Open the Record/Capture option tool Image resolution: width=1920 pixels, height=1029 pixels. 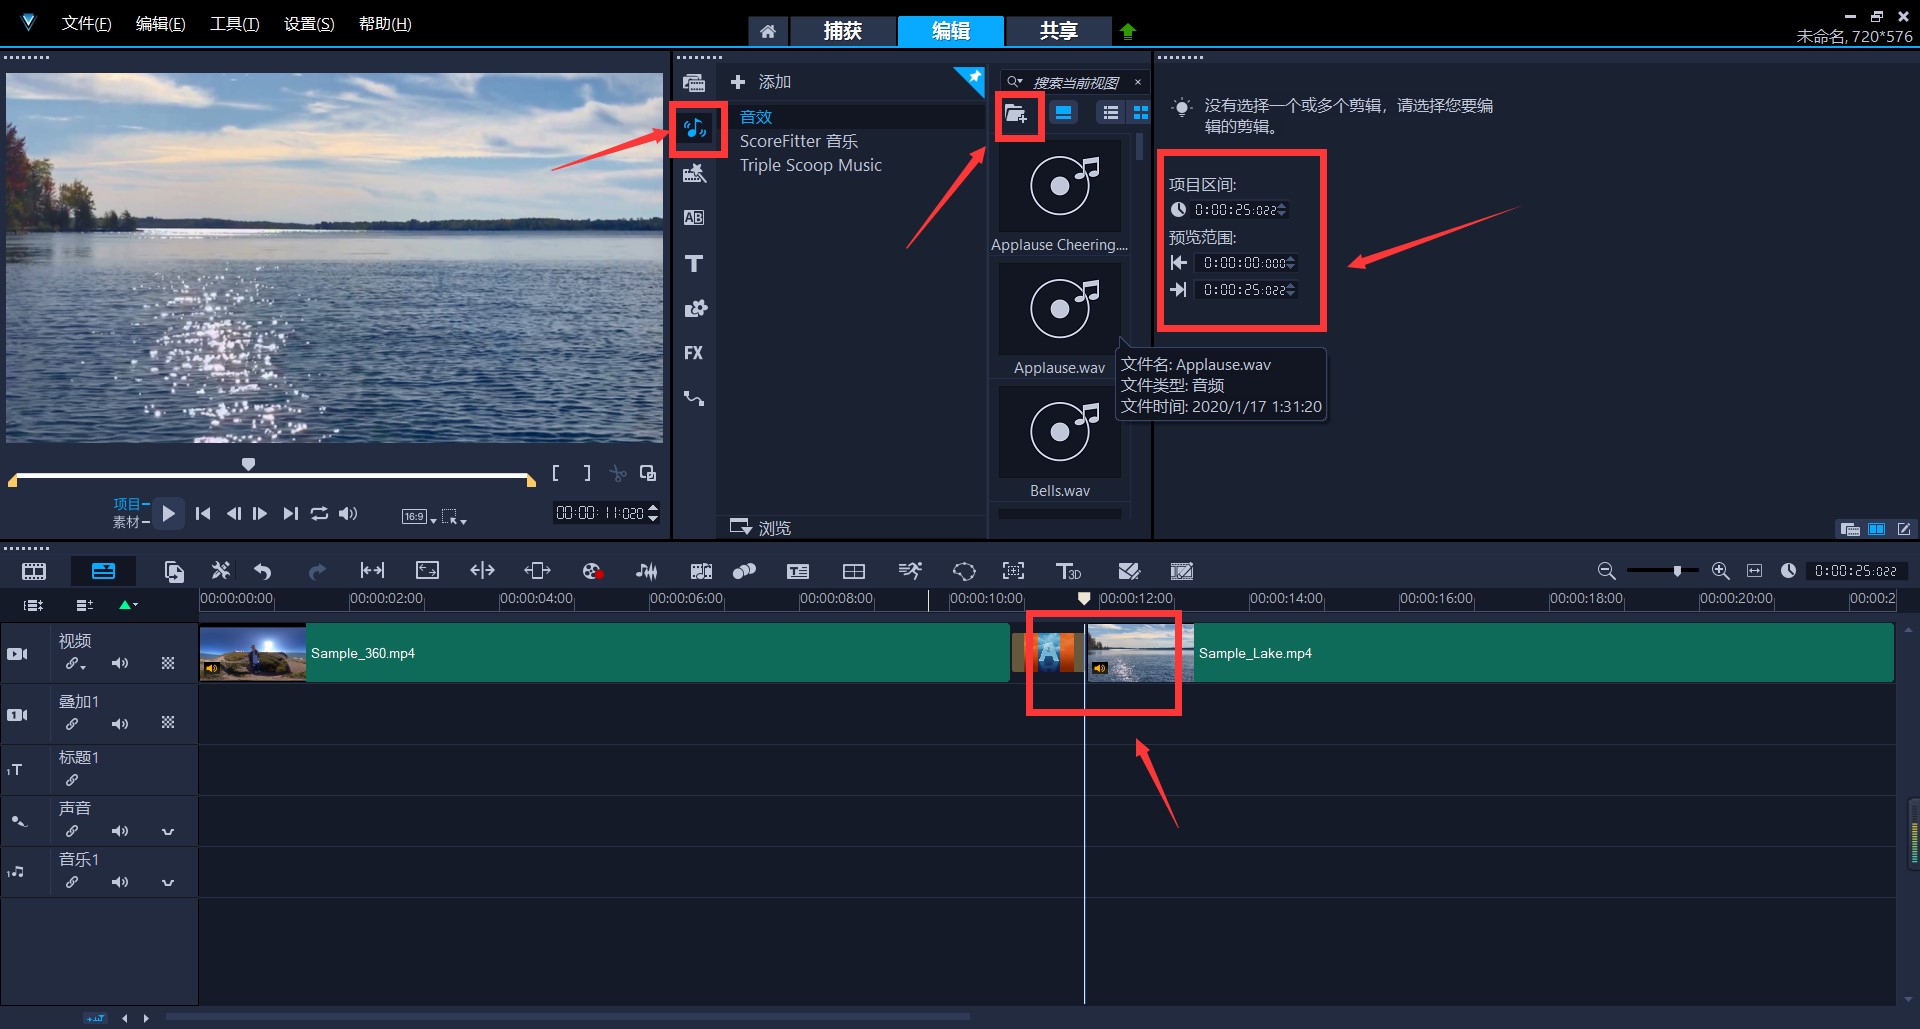(592, 571)
